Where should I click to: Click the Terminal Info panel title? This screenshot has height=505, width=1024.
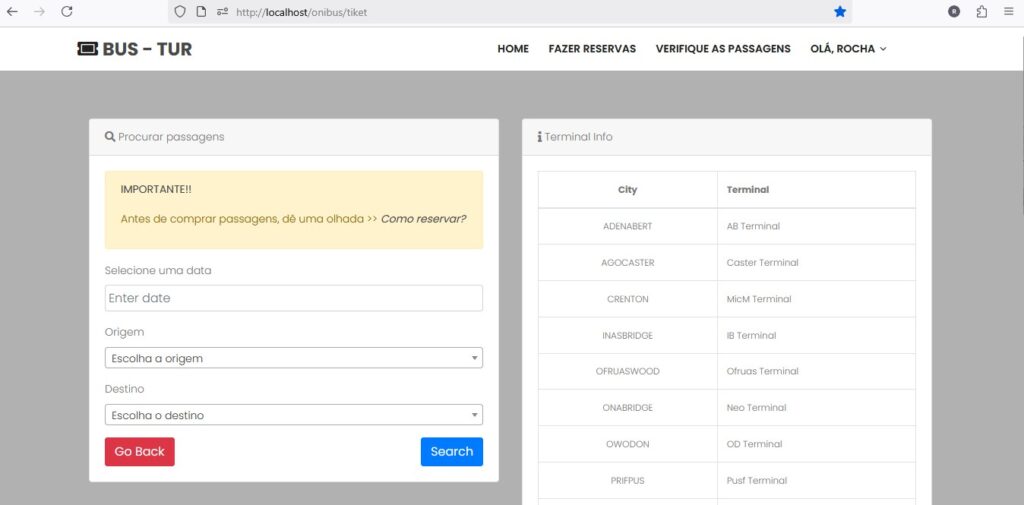(579, 137)
